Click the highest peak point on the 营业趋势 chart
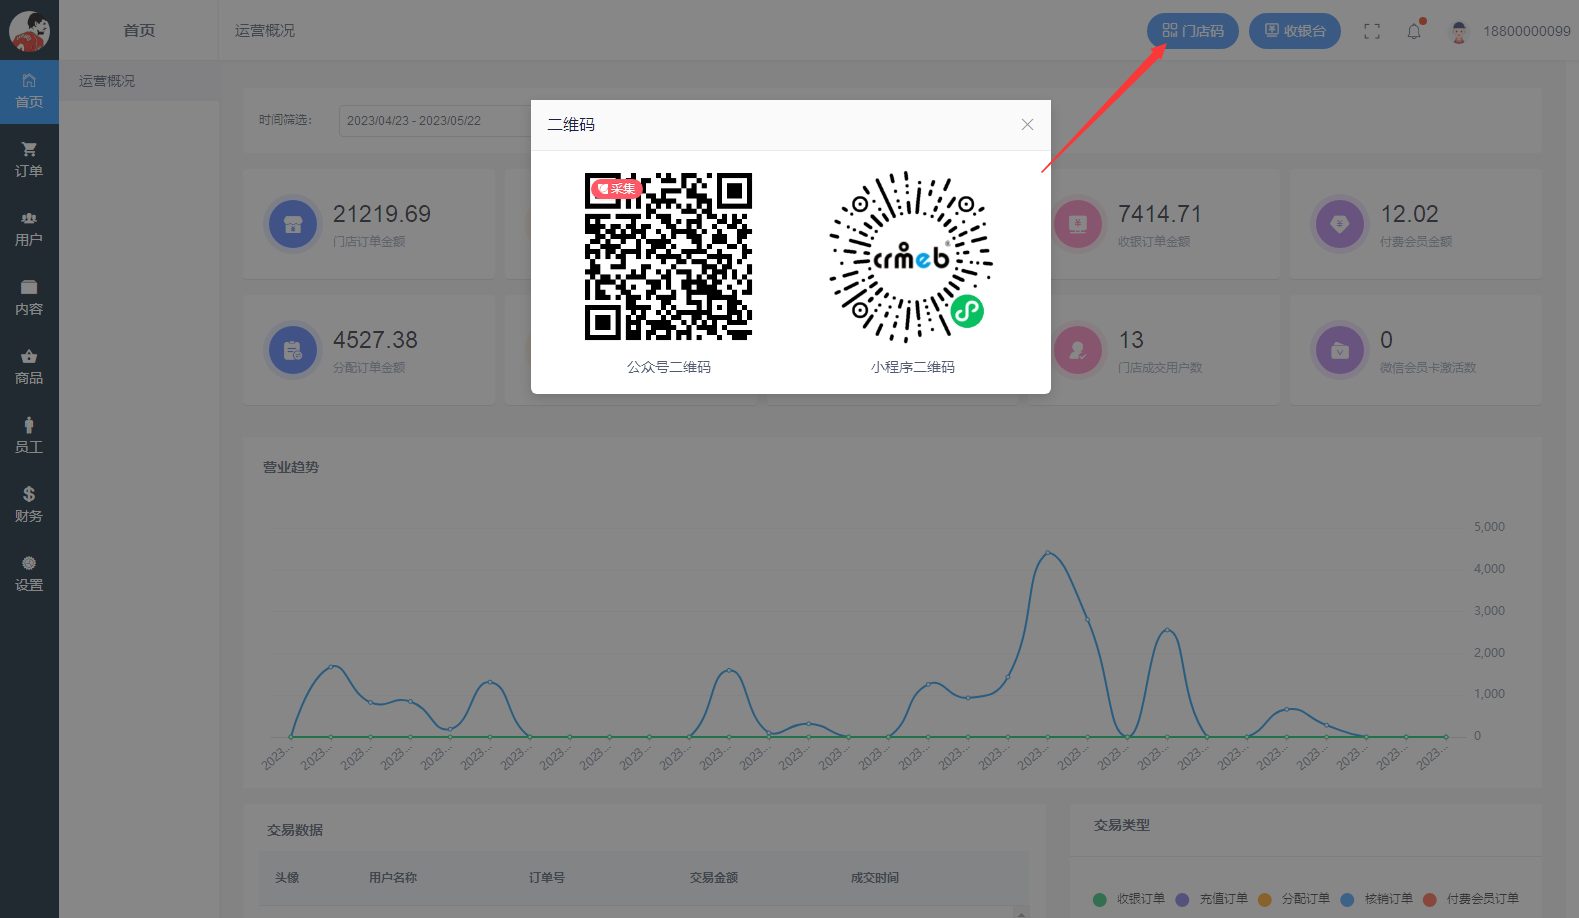The image size is (1579, 918). pyautogui.click(x=1048, y=552)
